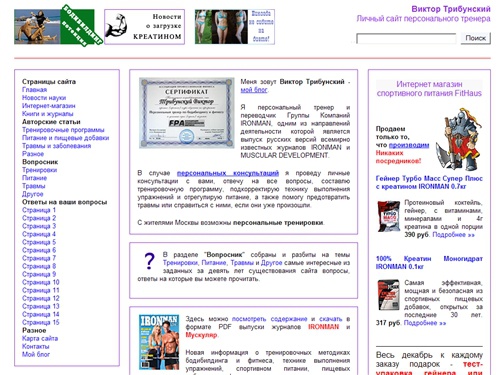The image size is (500, 375).
Task: Open Гейнер Турбо Масс Супер Плюс title
Action: (x=429, y=182)
